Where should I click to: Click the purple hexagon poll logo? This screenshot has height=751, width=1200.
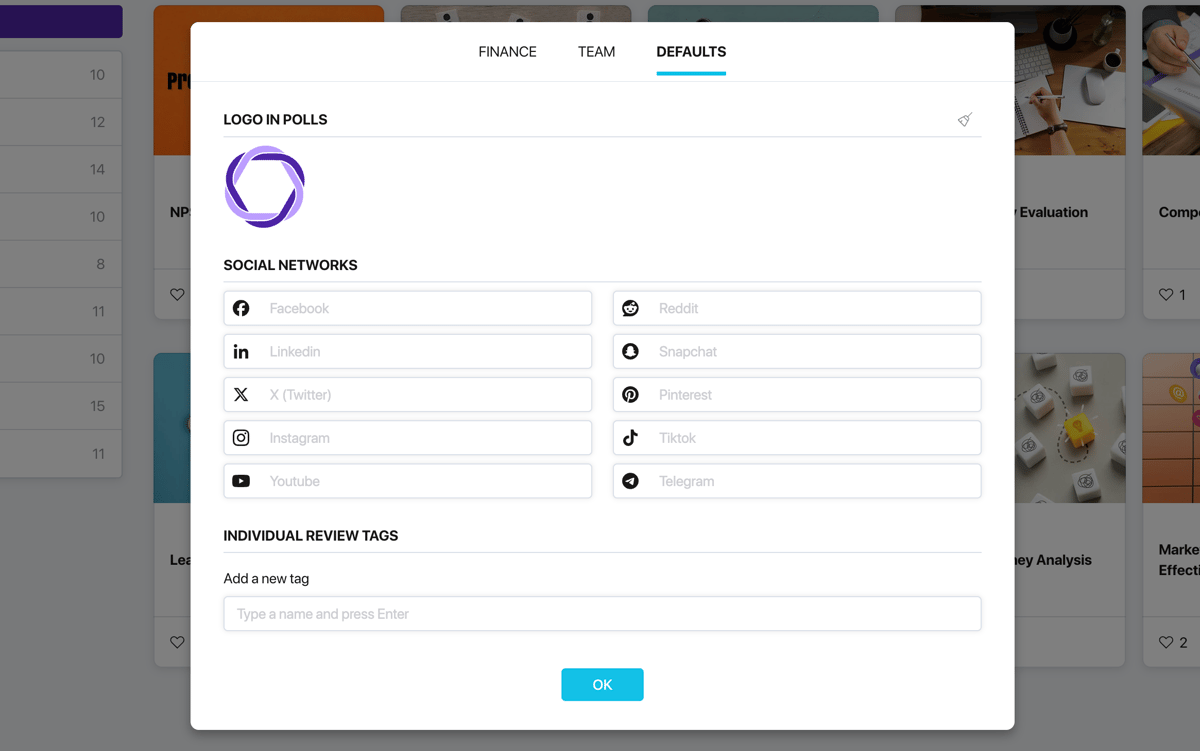click(264, 187)
